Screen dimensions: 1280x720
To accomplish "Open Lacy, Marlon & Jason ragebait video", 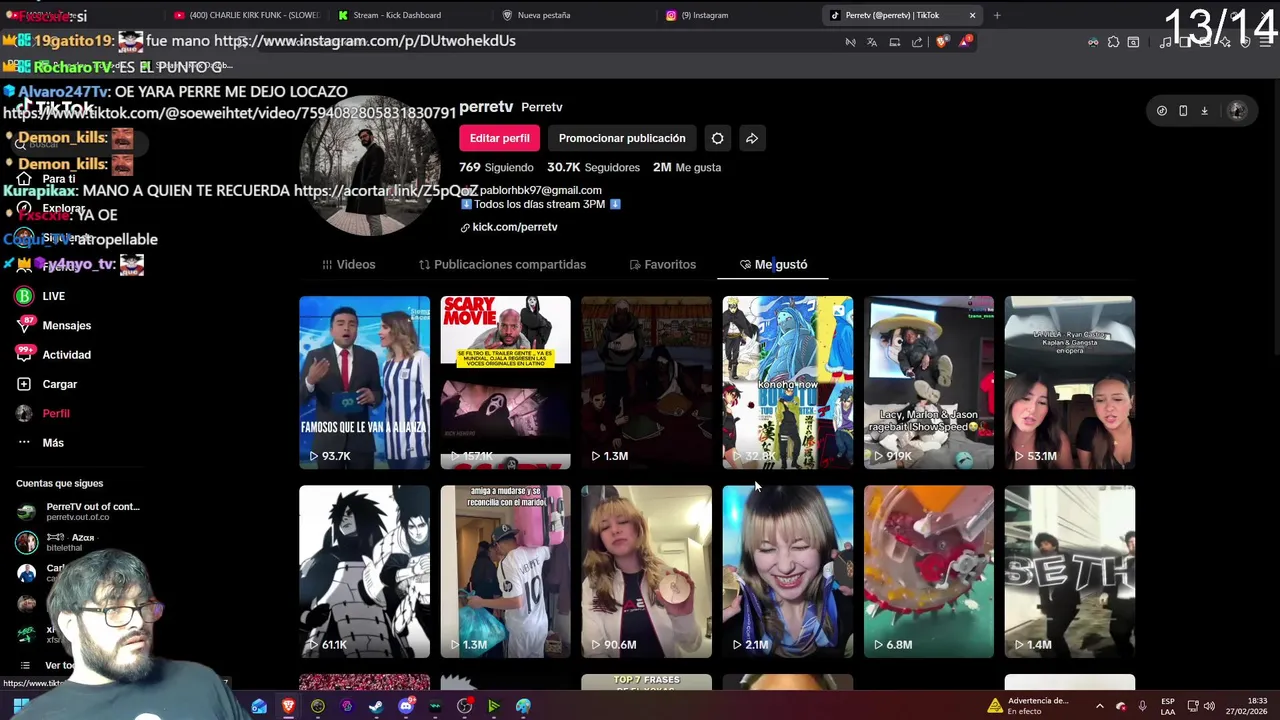I will (x=928, y=382).
